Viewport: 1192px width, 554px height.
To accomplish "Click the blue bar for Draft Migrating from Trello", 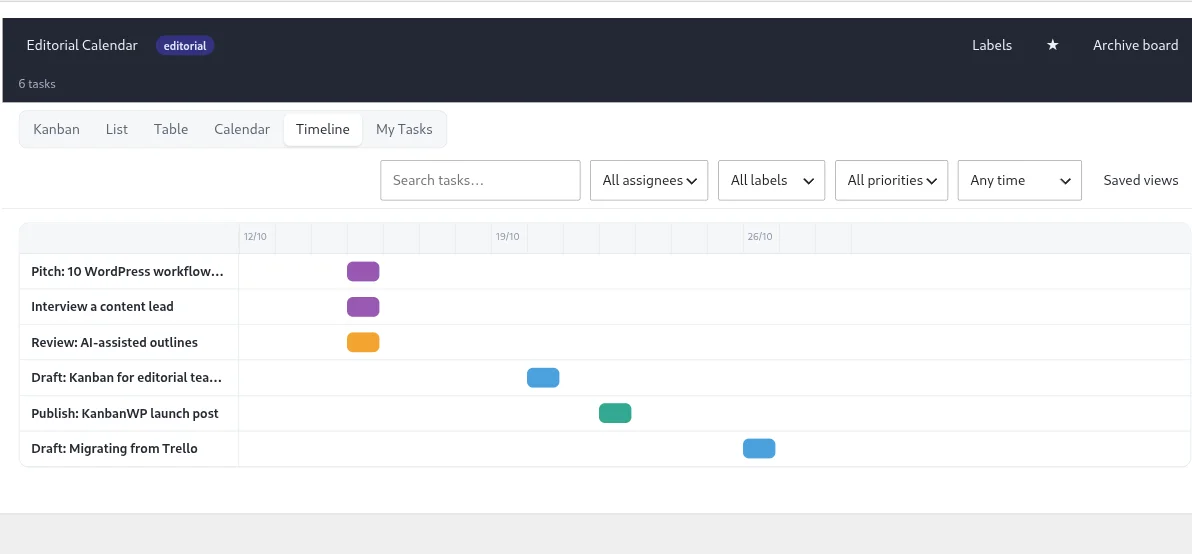I will coord(759,448).
